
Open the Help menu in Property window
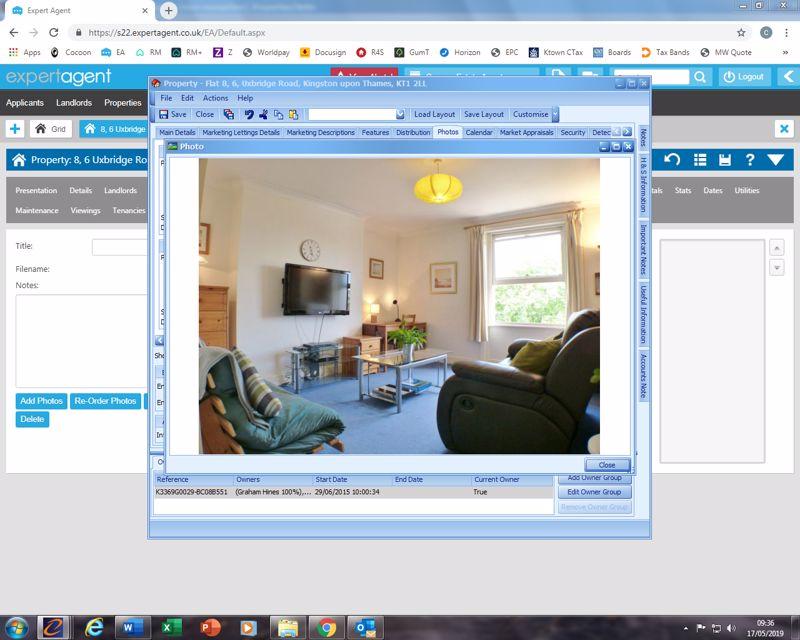[245, 98]
